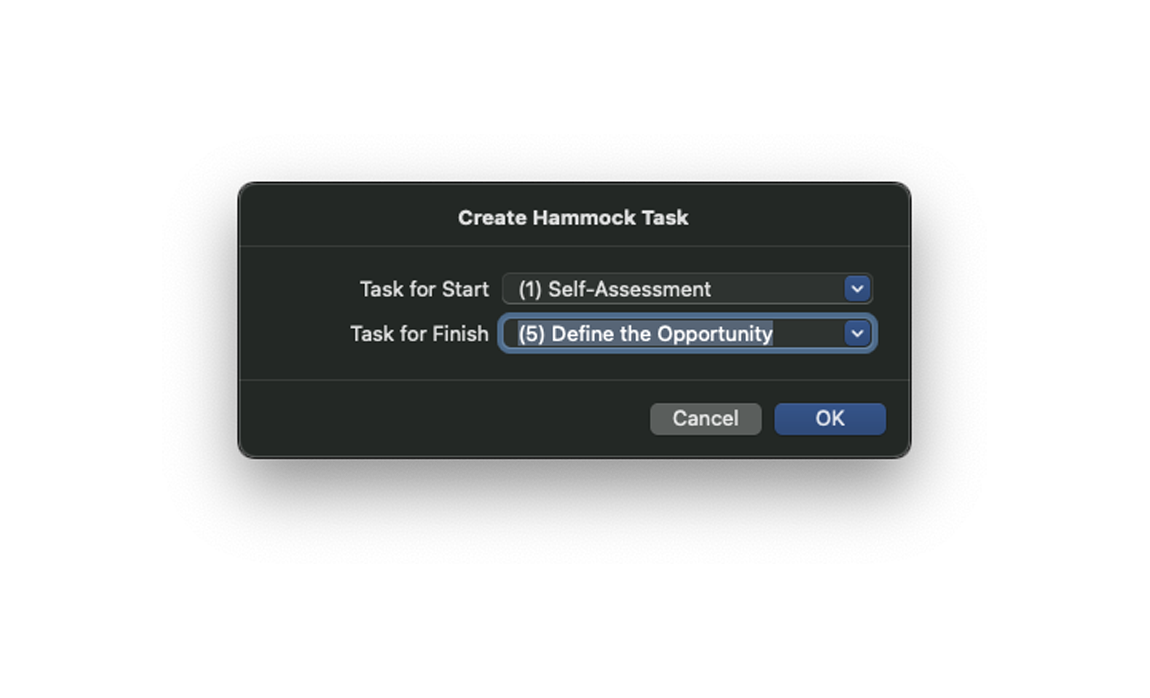Screen dimensions: 1150x698
Task: Click the Task for Finish label
Action: click(420, 334)
